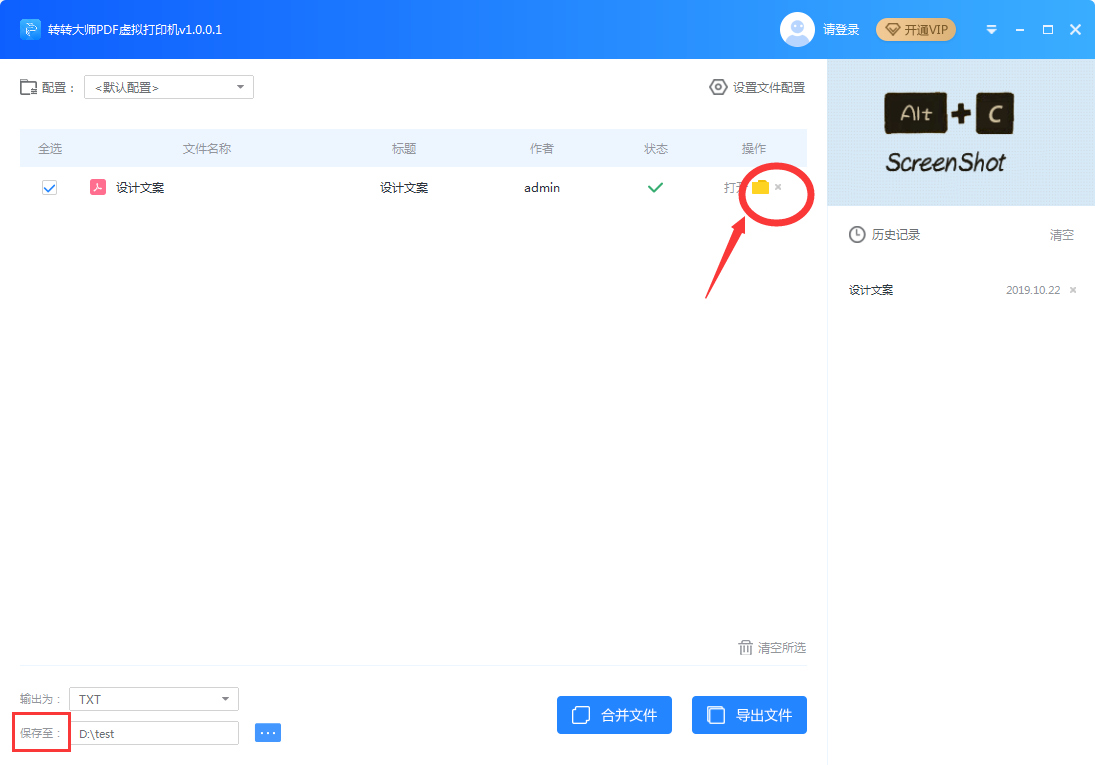1095x765 pixels.
Task: Open the title bar dropdown arrow menu
Action: 991,29
